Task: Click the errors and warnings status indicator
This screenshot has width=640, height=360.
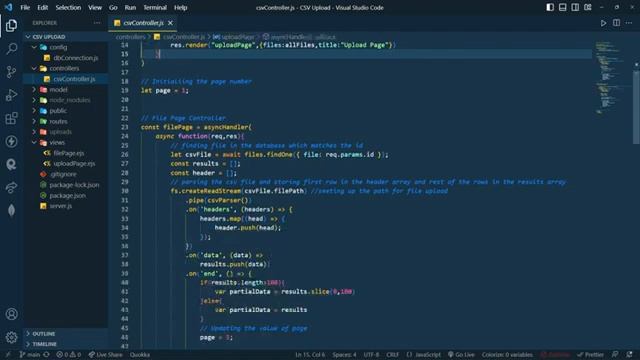Action: (x=69, y=355)
